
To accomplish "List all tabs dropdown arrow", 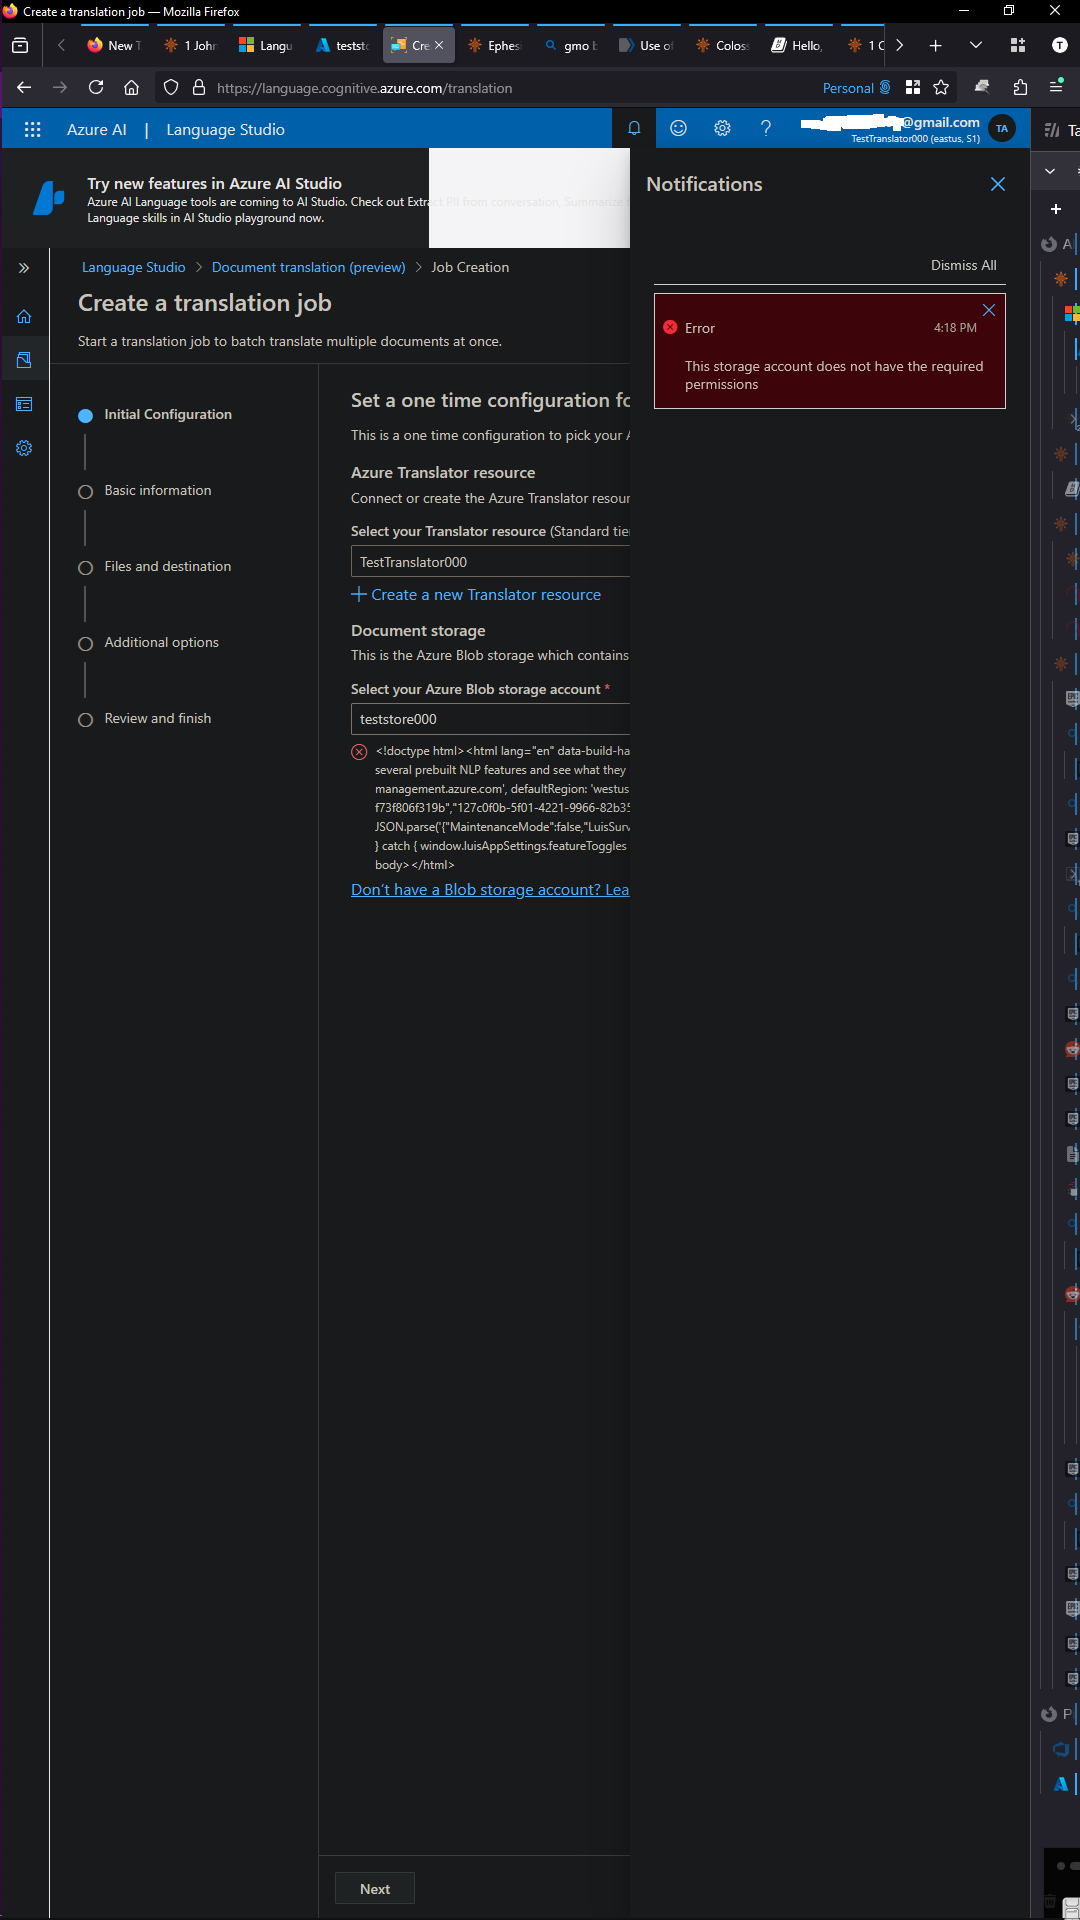I will (x=976, y=45).
